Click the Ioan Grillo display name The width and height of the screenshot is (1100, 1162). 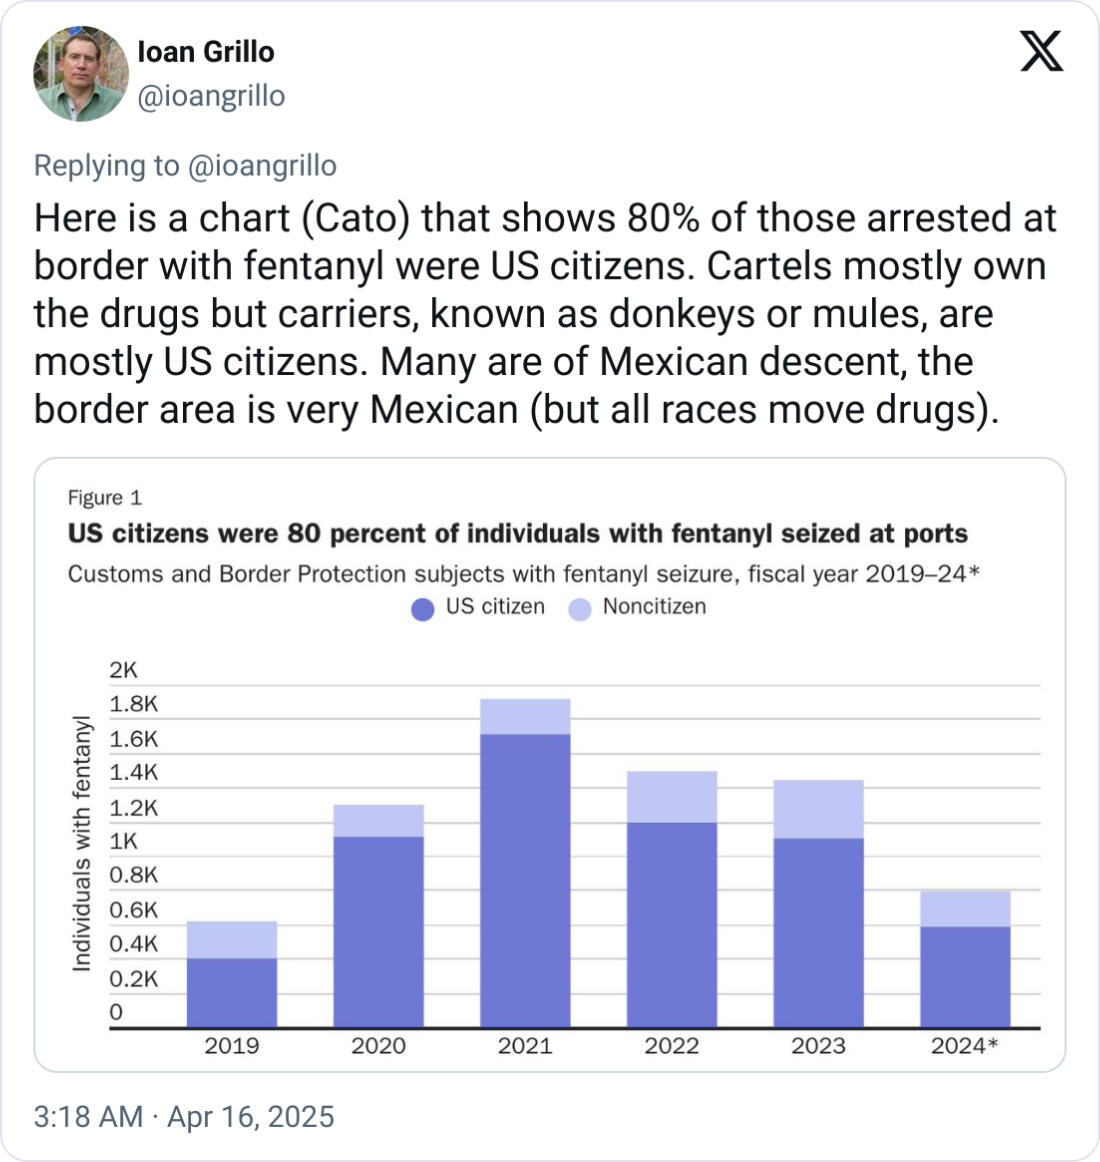(x=206, y=52)
